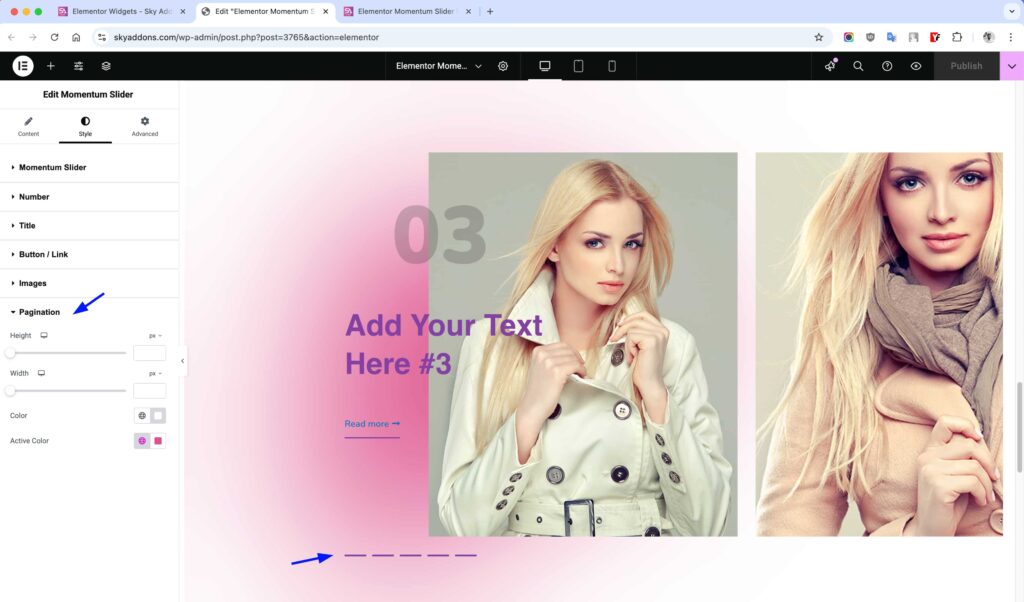Select the Add Your Text Here #3 heading
The width and height of the screenshot is (1024, 602).
[x=443, y=344]
